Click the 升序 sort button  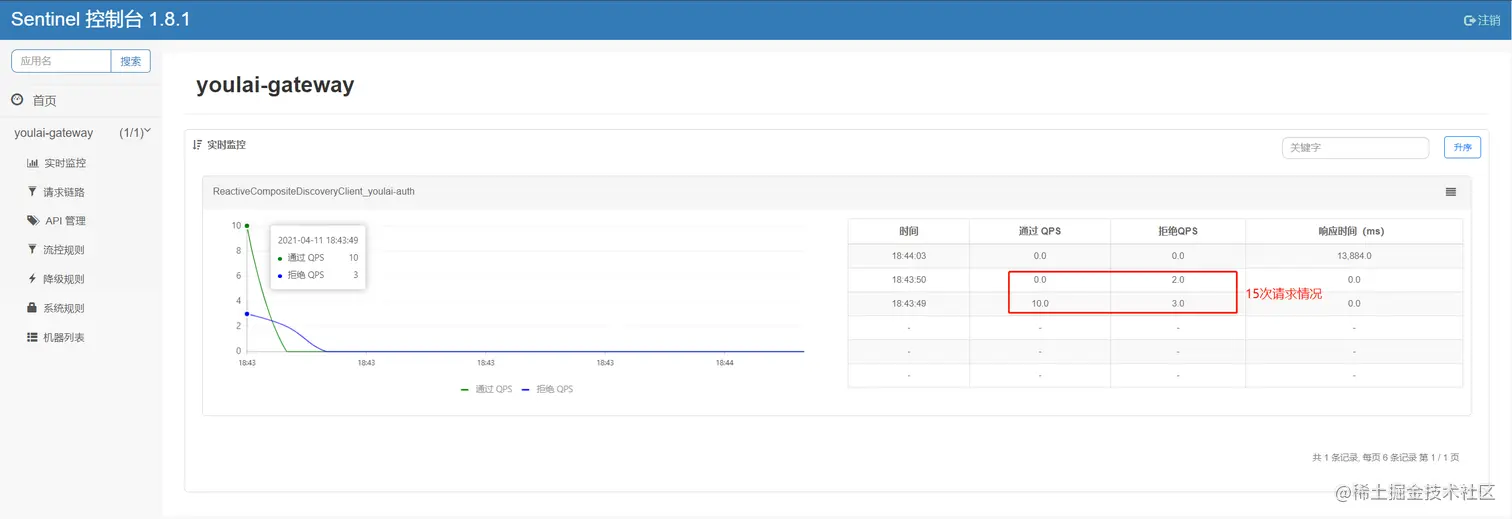click(x=1462, y=147)
